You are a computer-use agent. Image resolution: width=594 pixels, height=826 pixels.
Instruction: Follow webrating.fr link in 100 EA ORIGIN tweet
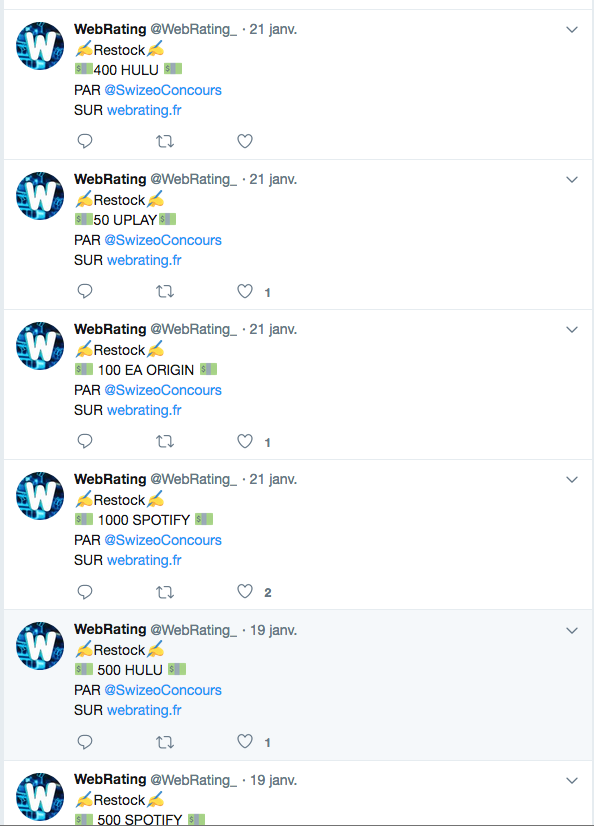[144, 410]
